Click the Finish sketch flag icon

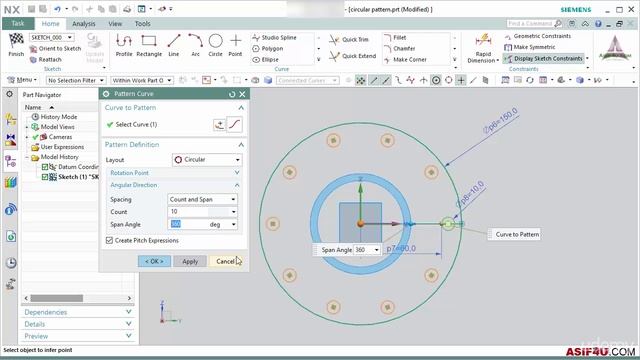tap(16, 44)
